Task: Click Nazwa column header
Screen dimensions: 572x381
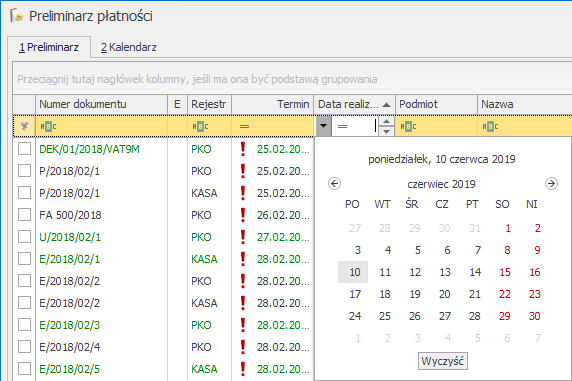Action: pyautogui.click(x=525, y=104)
